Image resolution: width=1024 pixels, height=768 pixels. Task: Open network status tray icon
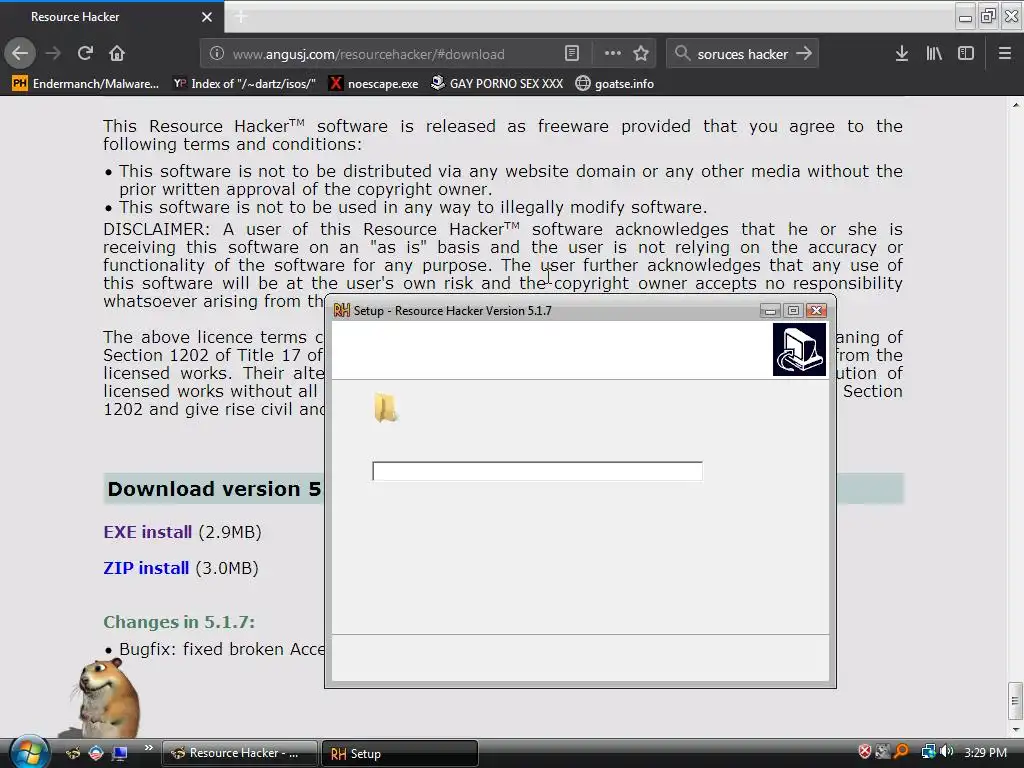point(928,752)
